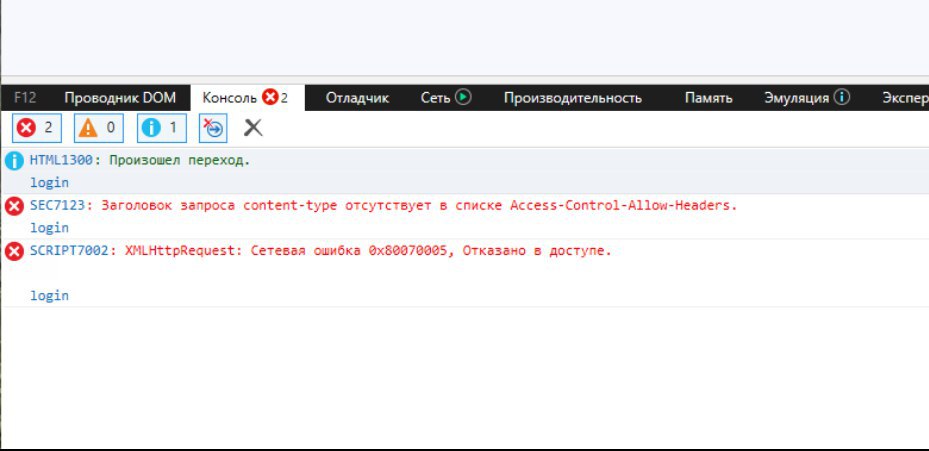Switch to the Сеть tab
This screenshot has height=451, width=929.
click(x=446, y=98)
